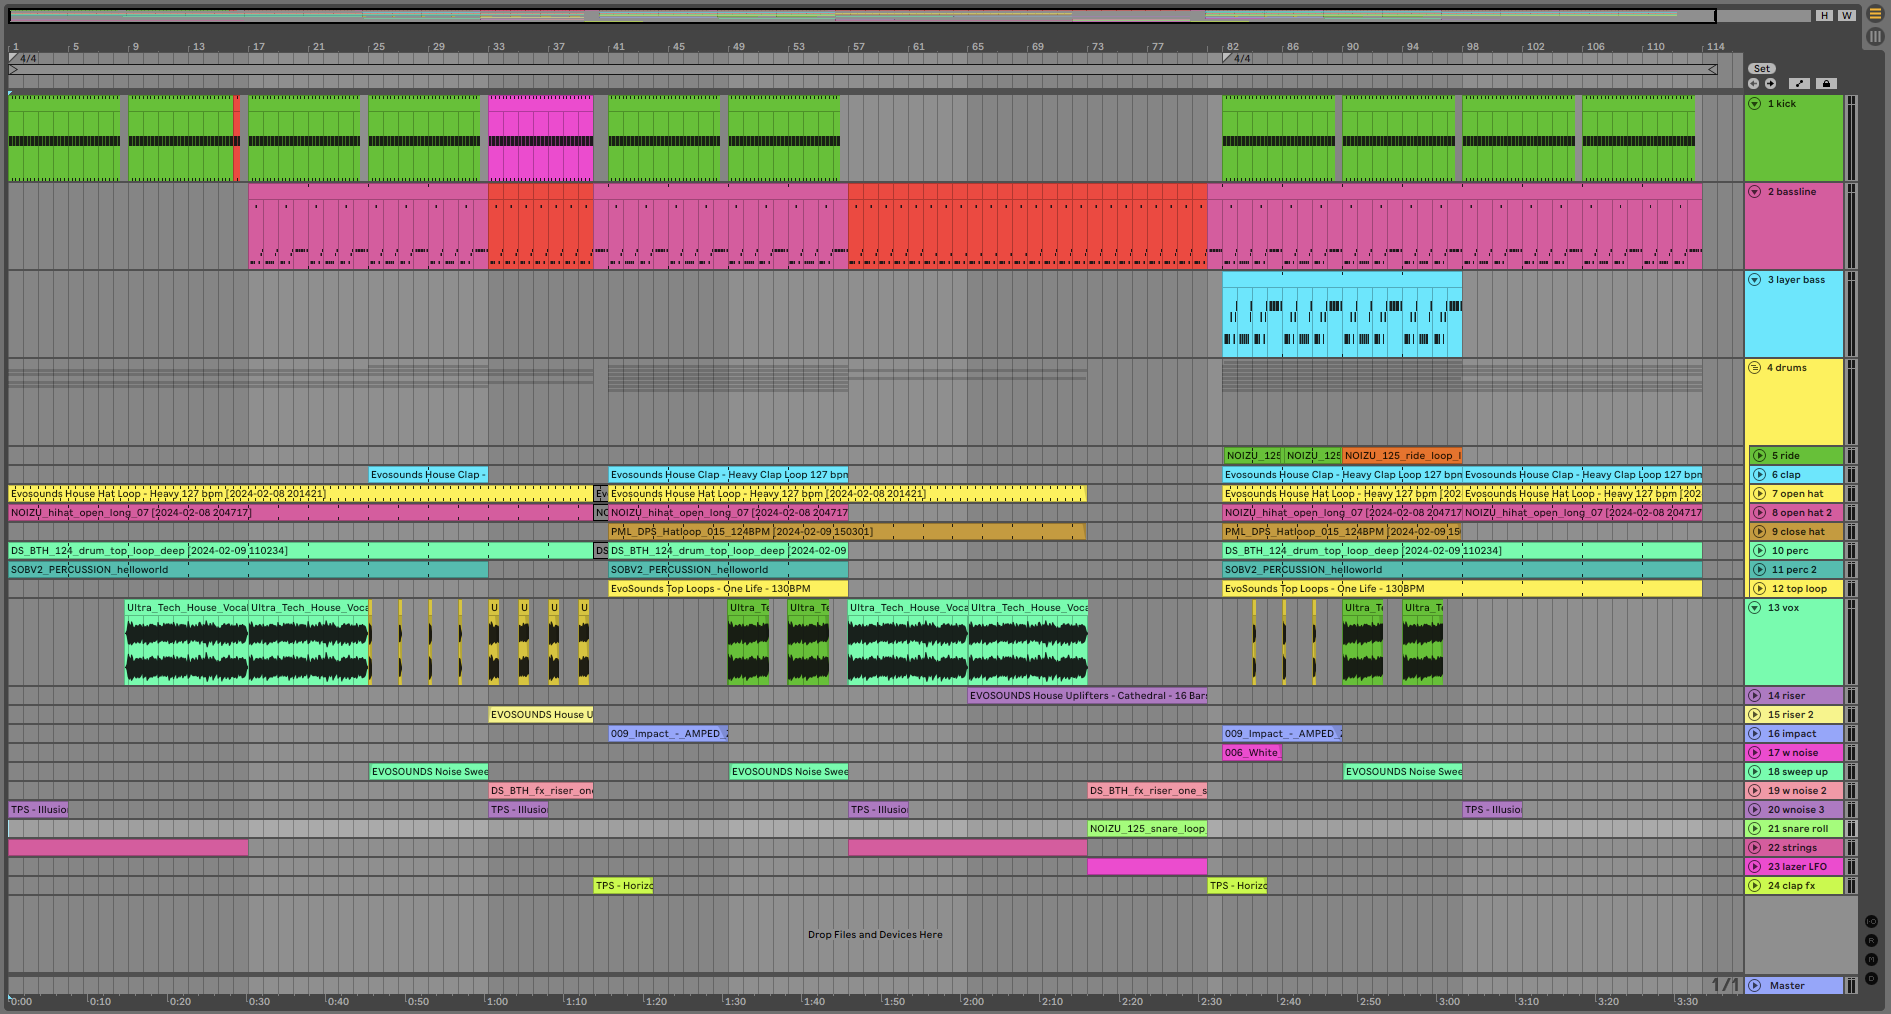
Task: Unfold the 16 impact track
Action: [x=1755, y=734]
